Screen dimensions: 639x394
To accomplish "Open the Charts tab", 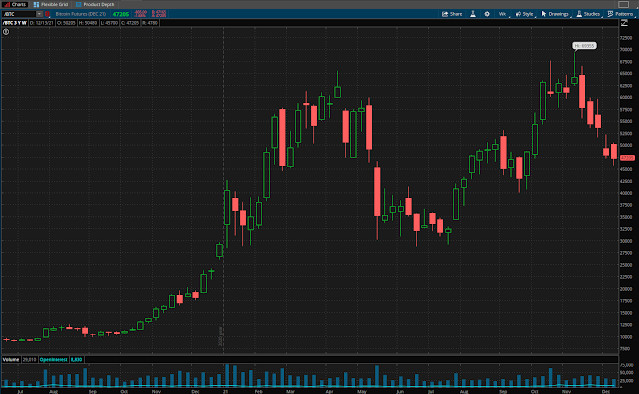I will pos(15,4).
